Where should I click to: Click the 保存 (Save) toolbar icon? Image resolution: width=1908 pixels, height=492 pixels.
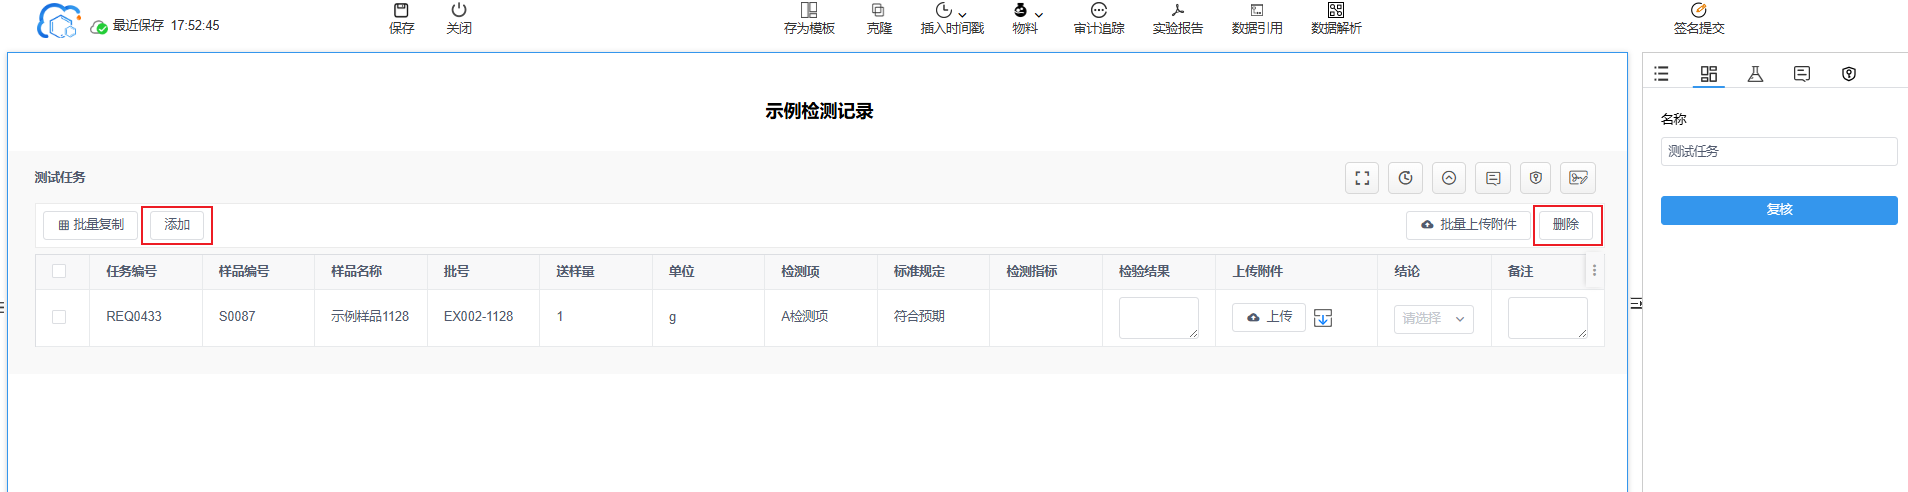(x=401, y=18)
